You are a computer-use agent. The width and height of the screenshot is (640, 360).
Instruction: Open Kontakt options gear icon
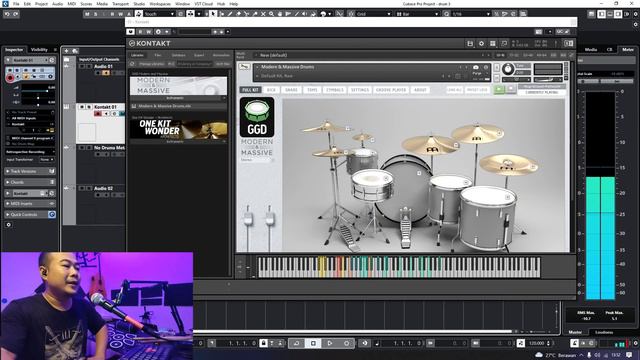(x=481, y=43)
